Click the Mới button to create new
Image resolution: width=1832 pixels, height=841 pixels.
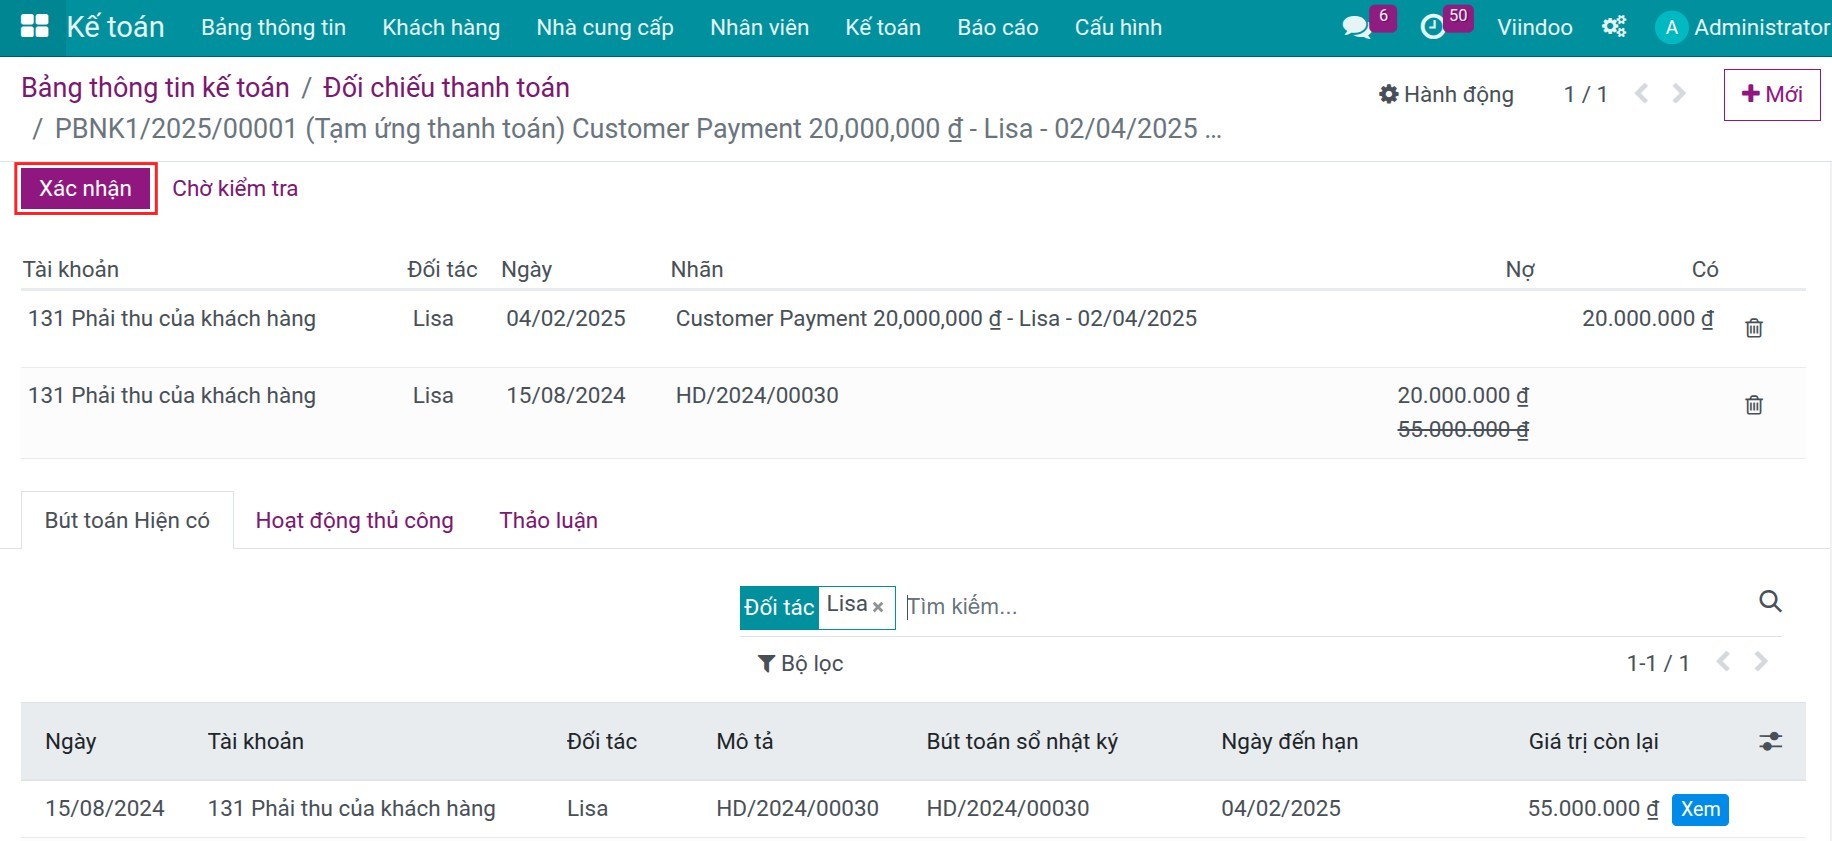click(x=1771, y=94)
